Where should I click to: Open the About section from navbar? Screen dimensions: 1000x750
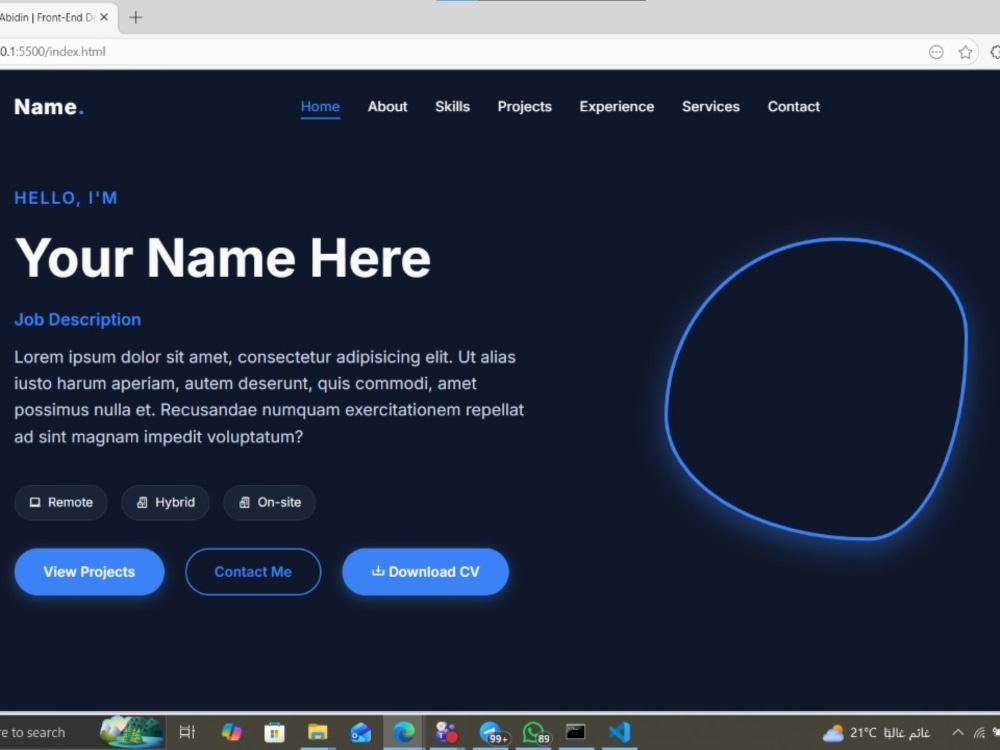(x=387, y=107)
